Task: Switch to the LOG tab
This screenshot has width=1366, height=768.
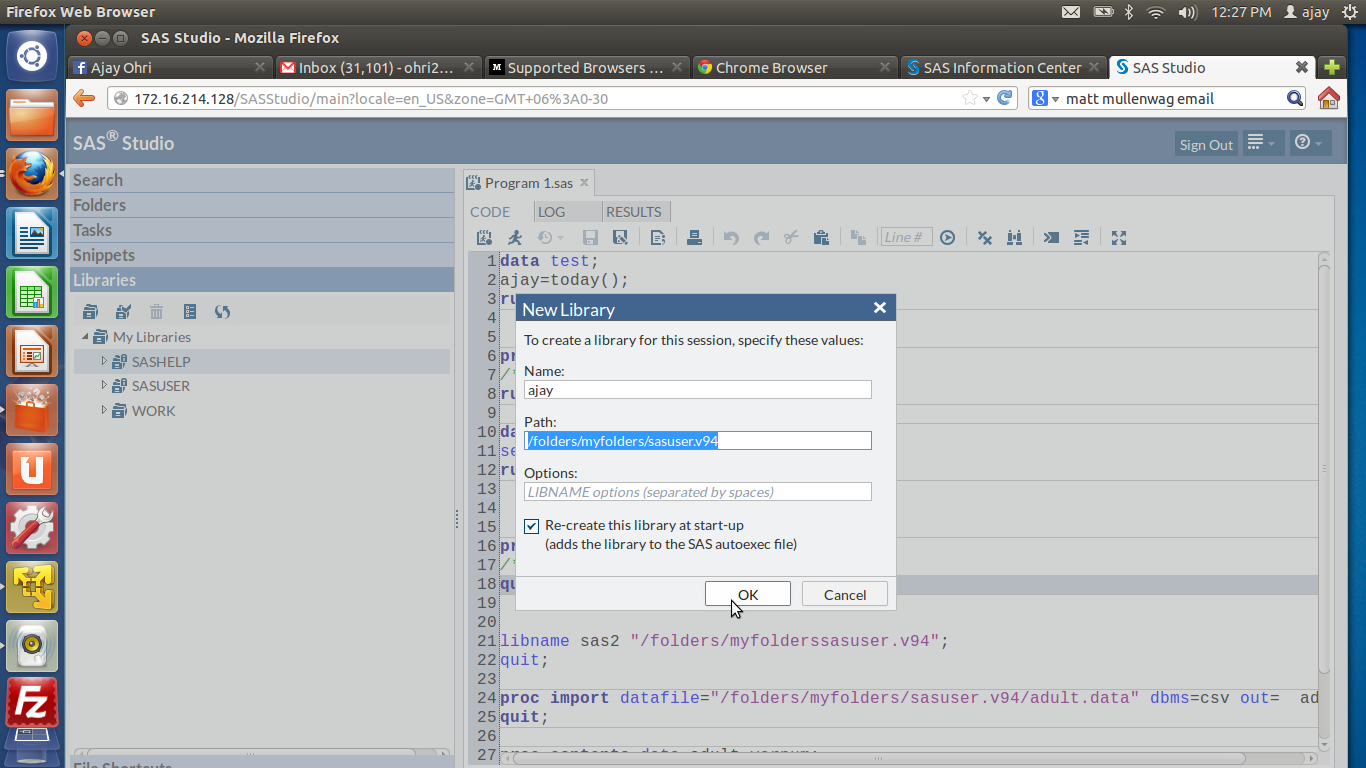Action: [551, 212]
